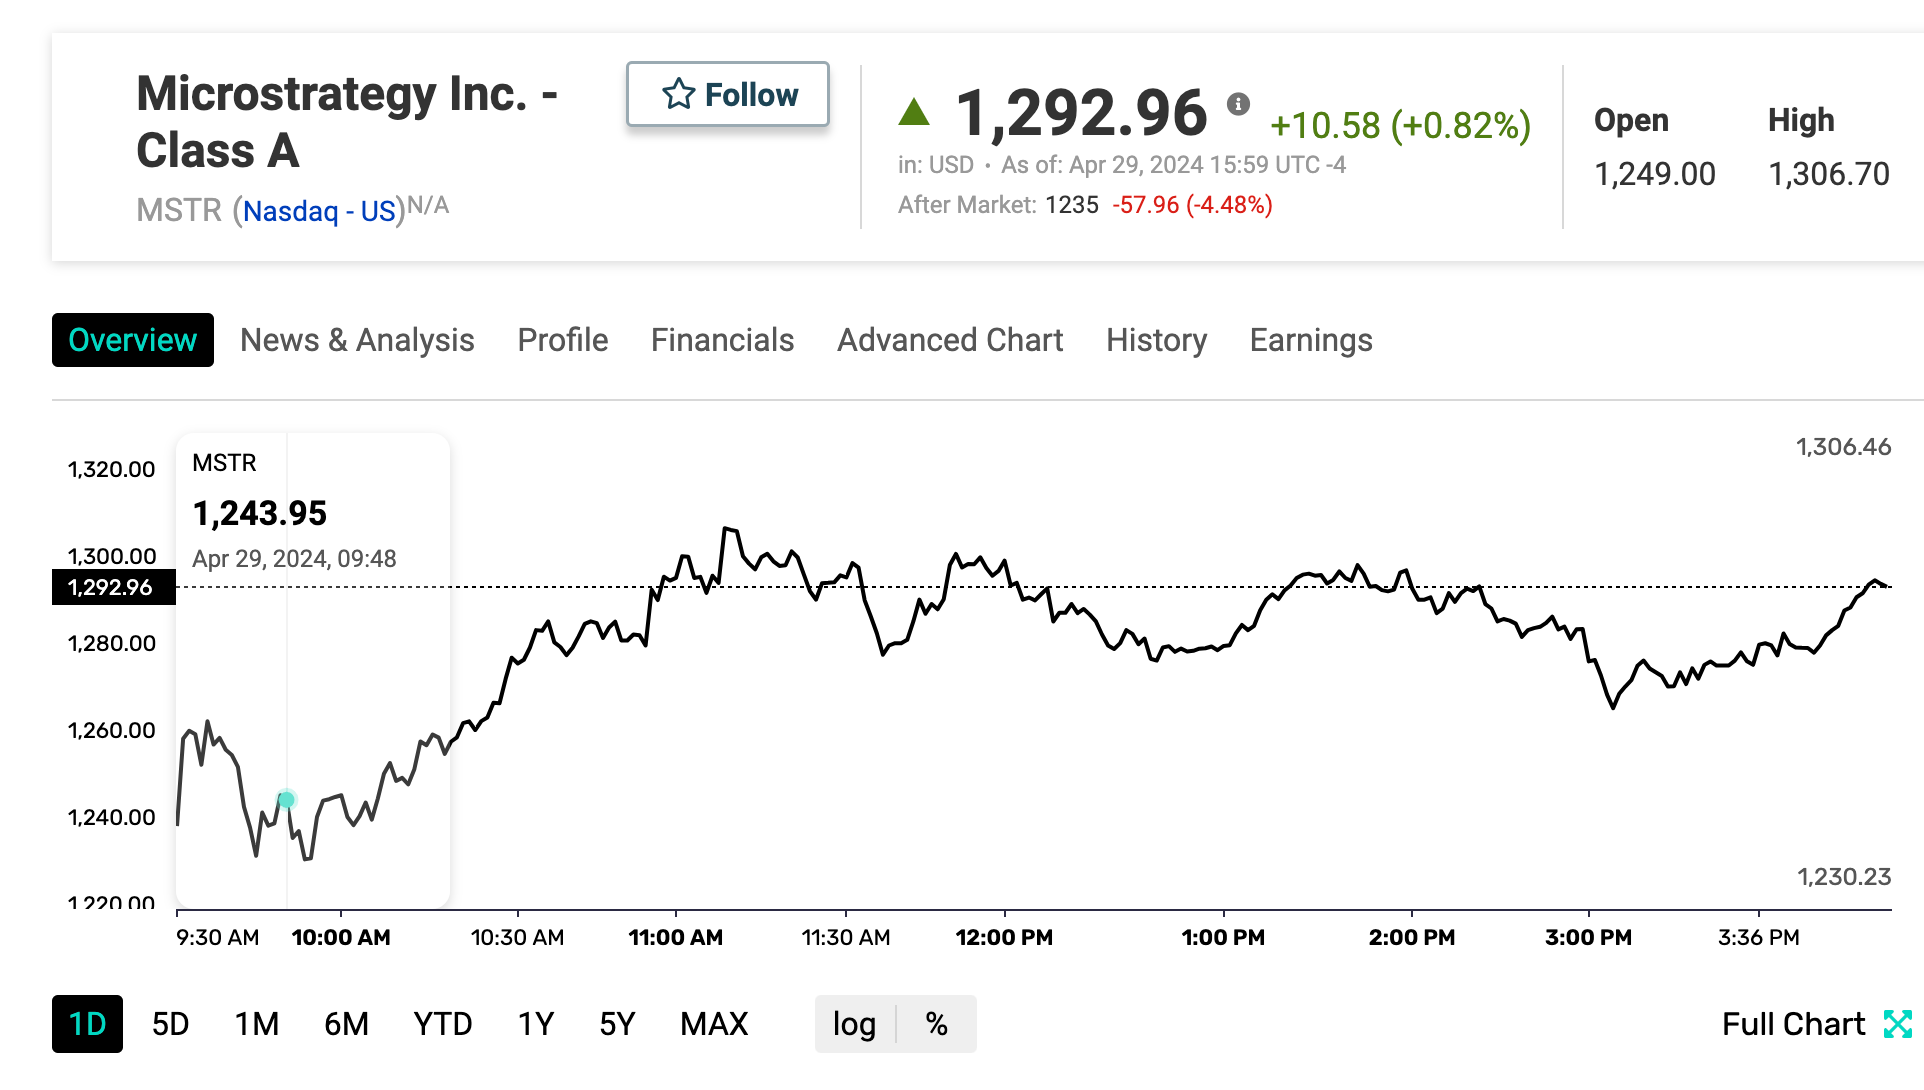This screenshot has height=1090, width=1924.
Task: Select the Earnings tab
Action: (1310, 340)
